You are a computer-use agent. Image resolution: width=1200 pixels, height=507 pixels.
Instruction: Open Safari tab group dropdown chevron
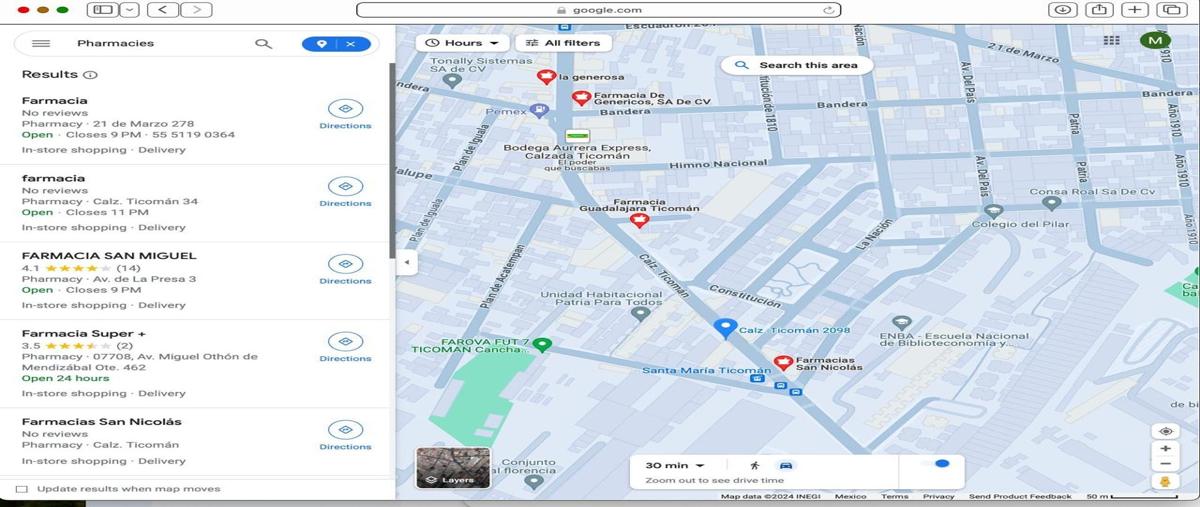pos(129,10)
